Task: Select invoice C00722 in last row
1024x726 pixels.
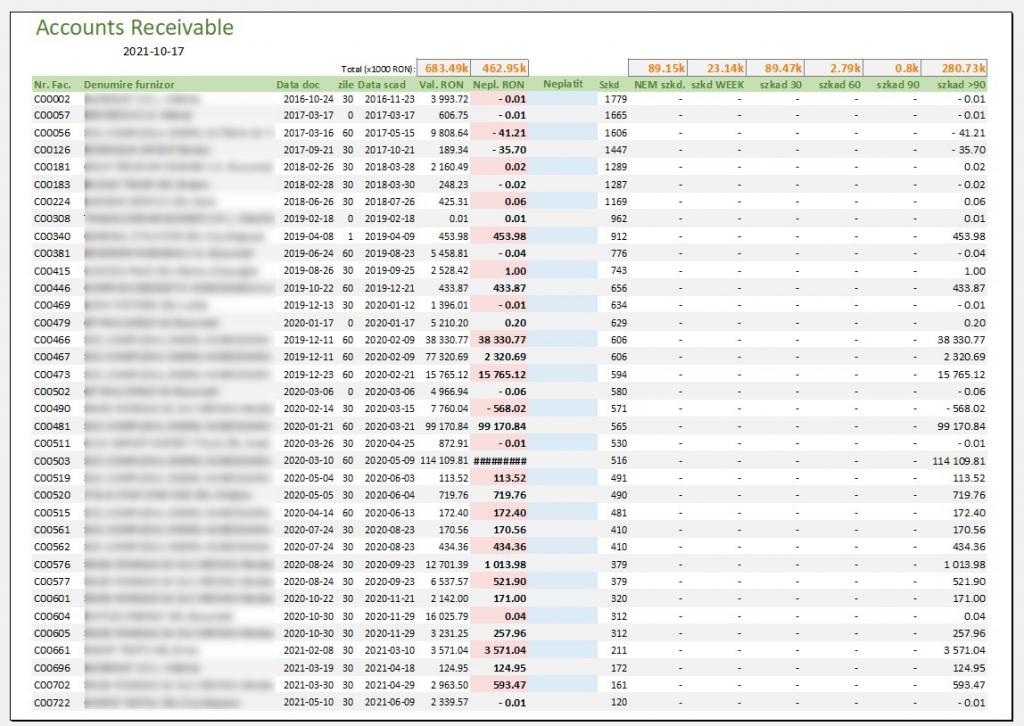Action: pos(52,704)
